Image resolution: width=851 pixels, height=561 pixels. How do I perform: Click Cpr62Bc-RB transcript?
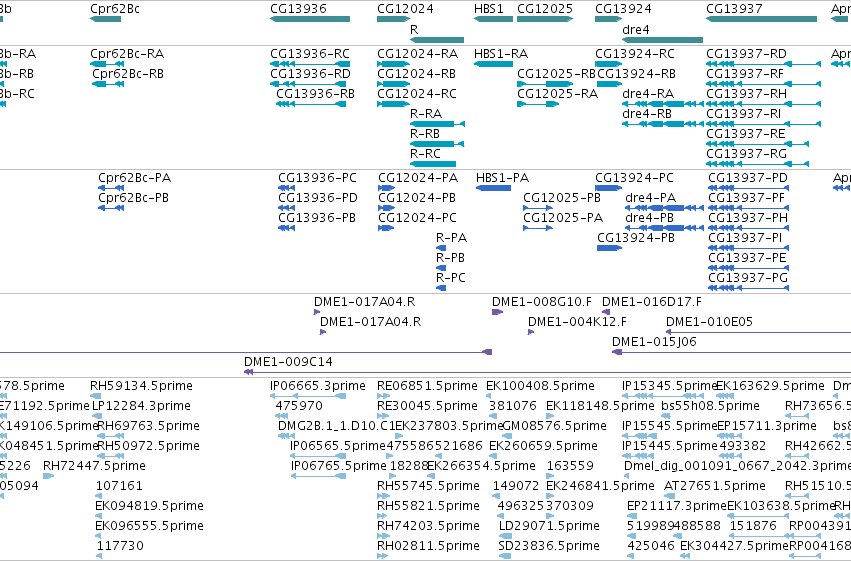pos(108,84)
